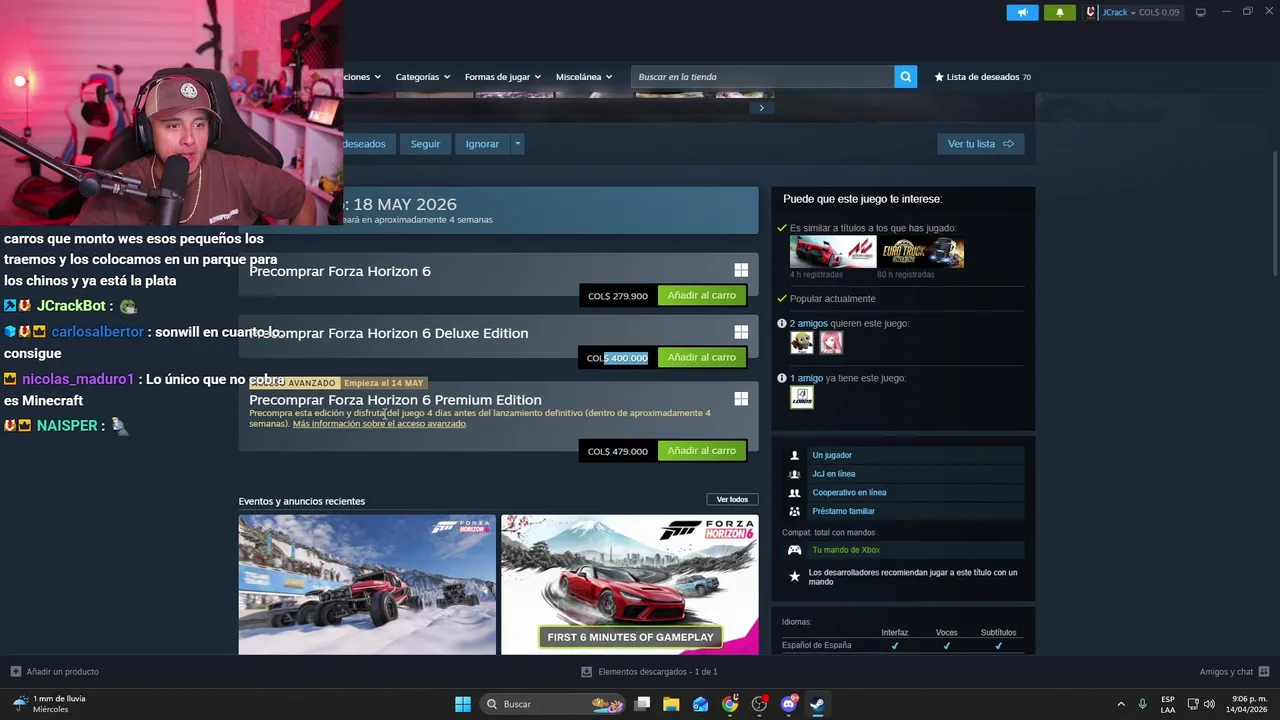
Task: Click the Steam page vertical scrollbar
Action: click(x=1275, y=215)
